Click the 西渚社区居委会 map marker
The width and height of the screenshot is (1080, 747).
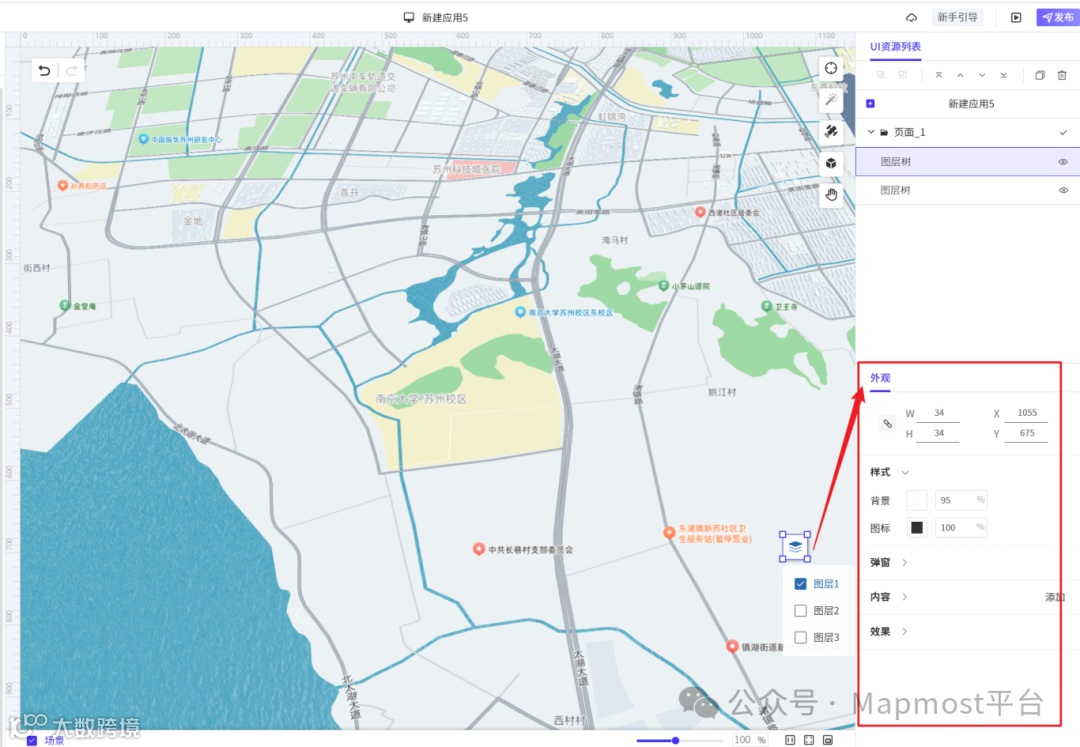point(700,212)
